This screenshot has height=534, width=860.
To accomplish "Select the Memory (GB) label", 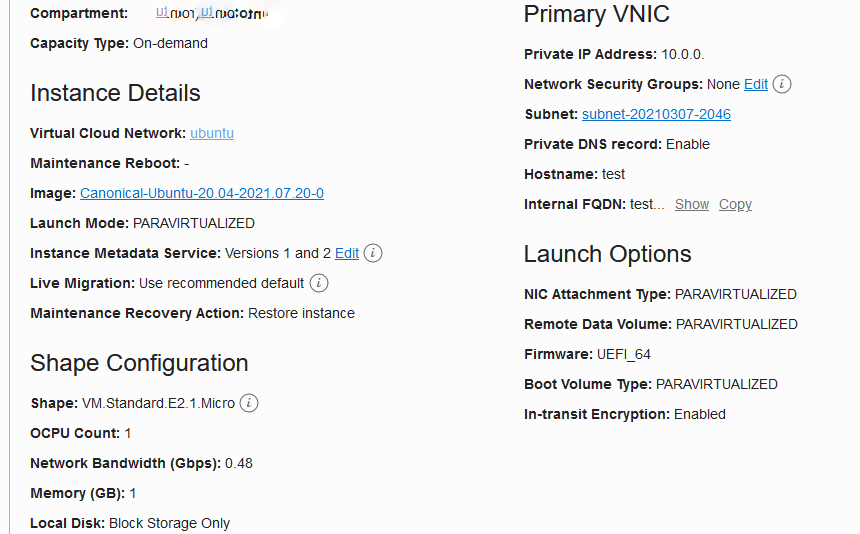I will [x=78, y=493].
